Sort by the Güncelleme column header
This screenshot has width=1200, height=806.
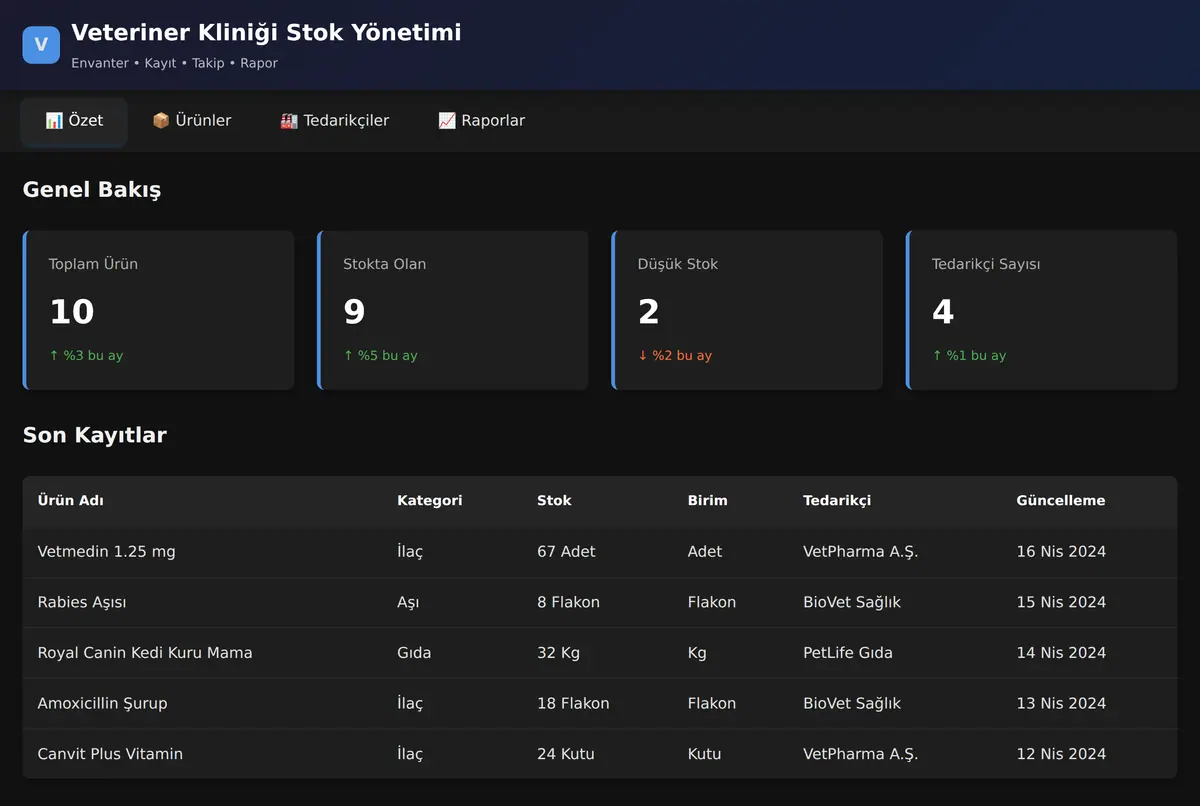[1061, 501]
